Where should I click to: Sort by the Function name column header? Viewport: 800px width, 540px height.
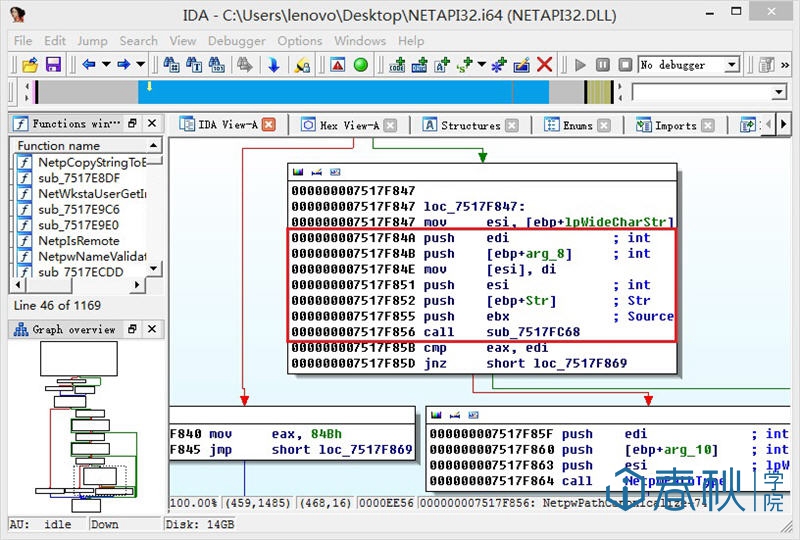coord(85,145)
